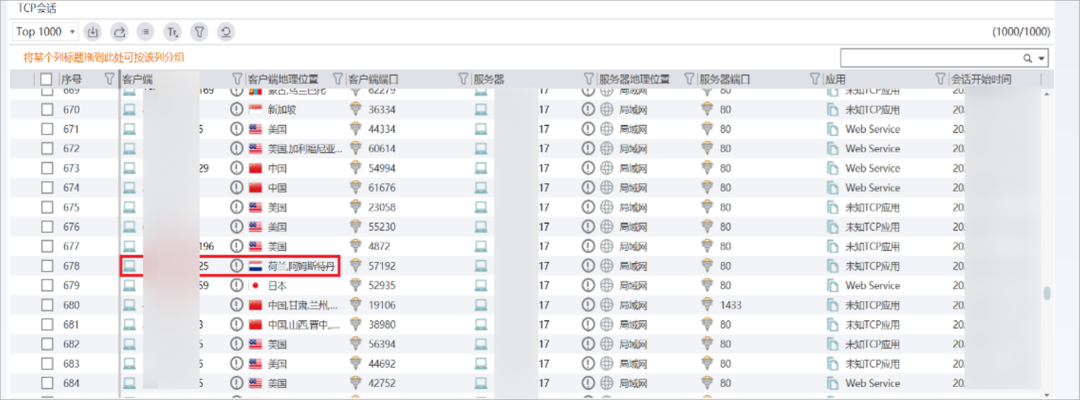Click the application icon in row 680
Viewport: 1080px width, 400px height.
832,305
